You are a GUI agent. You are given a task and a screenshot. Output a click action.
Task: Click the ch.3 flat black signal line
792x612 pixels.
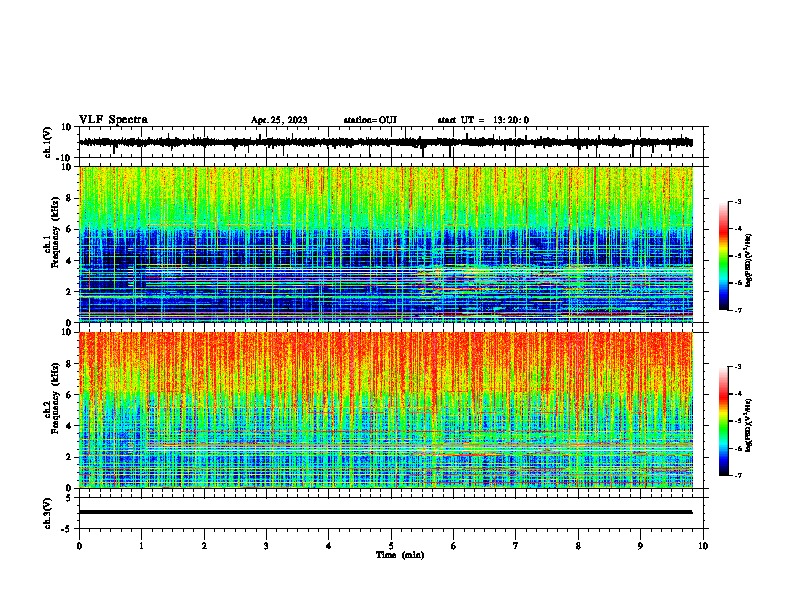[385, 512]
